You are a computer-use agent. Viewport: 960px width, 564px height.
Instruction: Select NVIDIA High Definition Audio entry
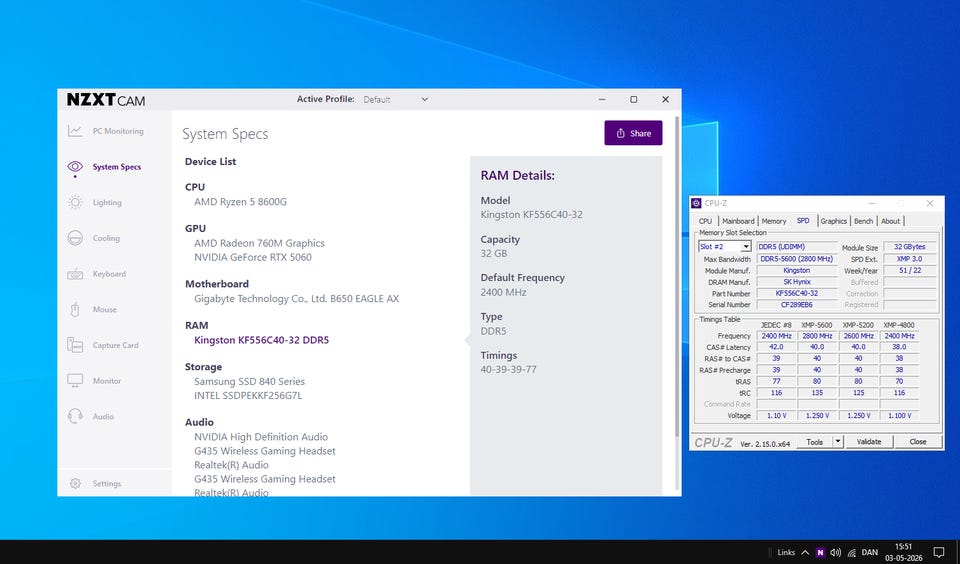261,437
